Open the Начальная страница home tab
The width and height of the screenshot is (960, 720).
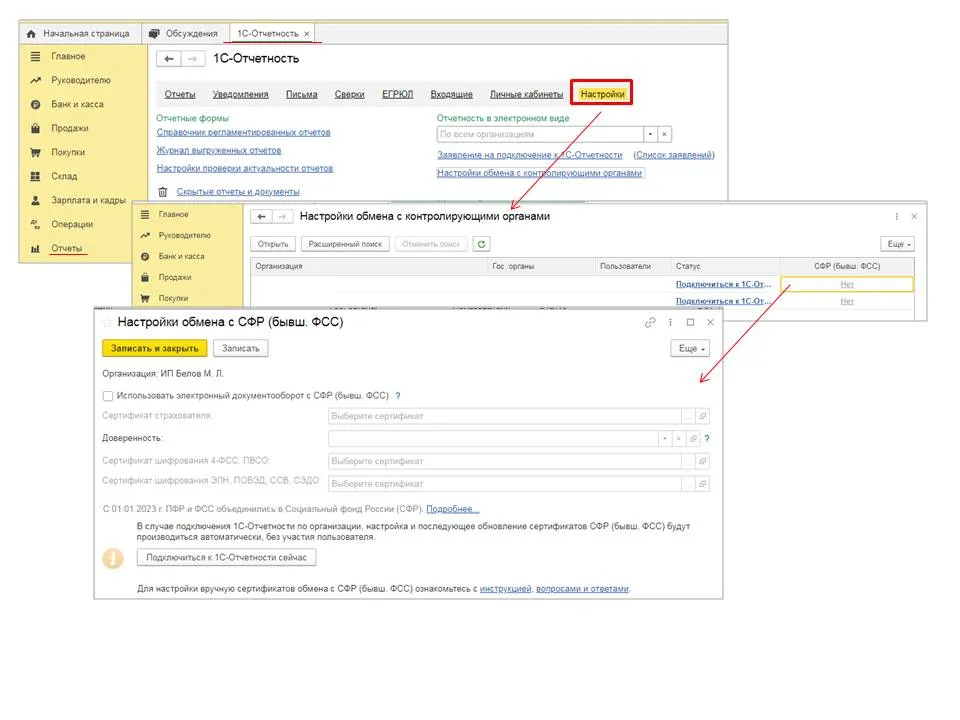[x=78, y=34]
